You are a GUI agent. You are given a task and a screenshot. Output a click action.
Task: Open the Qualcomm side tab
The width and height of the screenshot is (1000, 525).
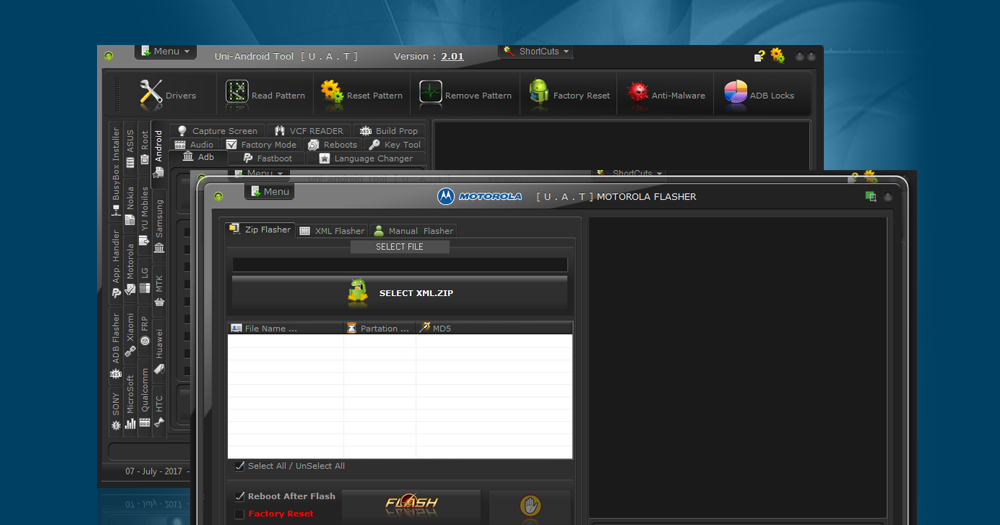tap(145, 398)
